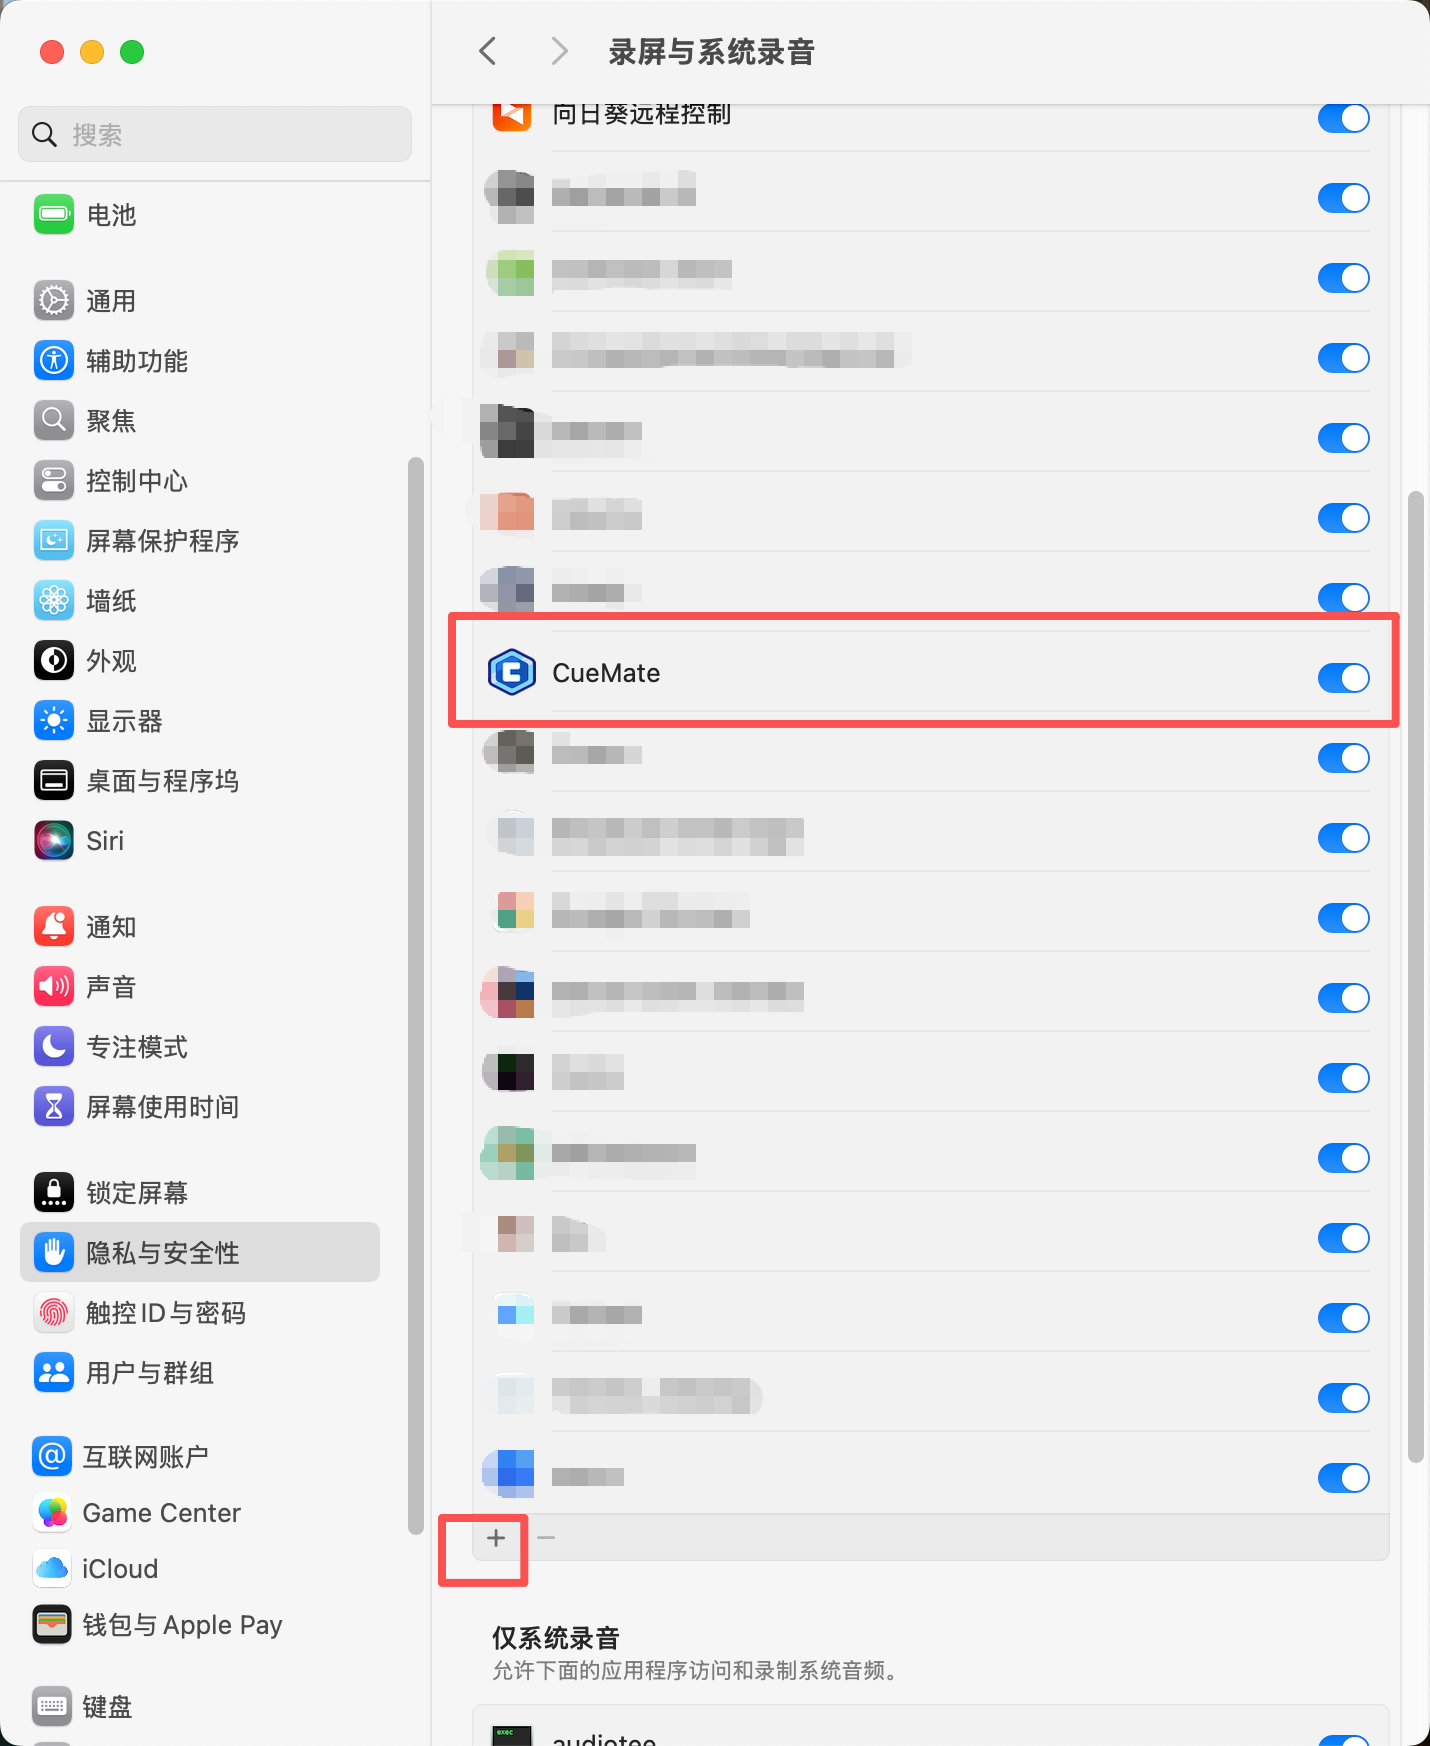
Task: Click the 搜索 search field
Action: (x=215, y=134)
